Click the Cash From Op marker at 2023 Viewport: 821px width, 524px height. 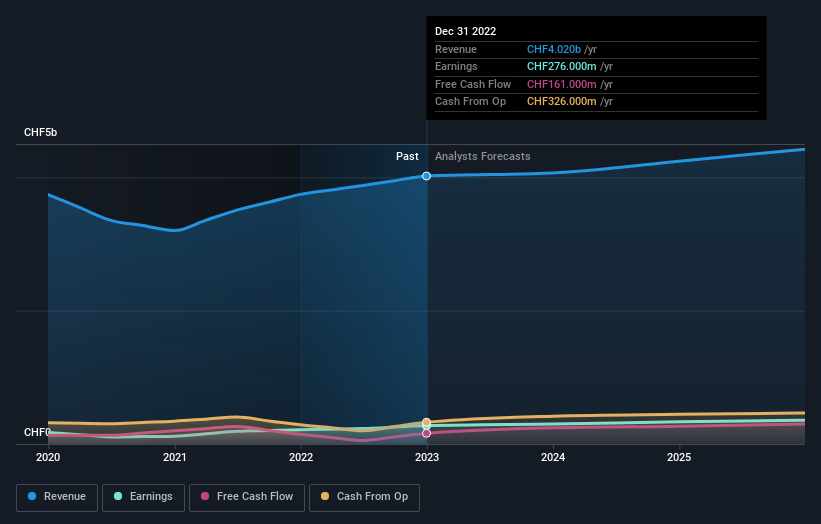click(427, 422)
